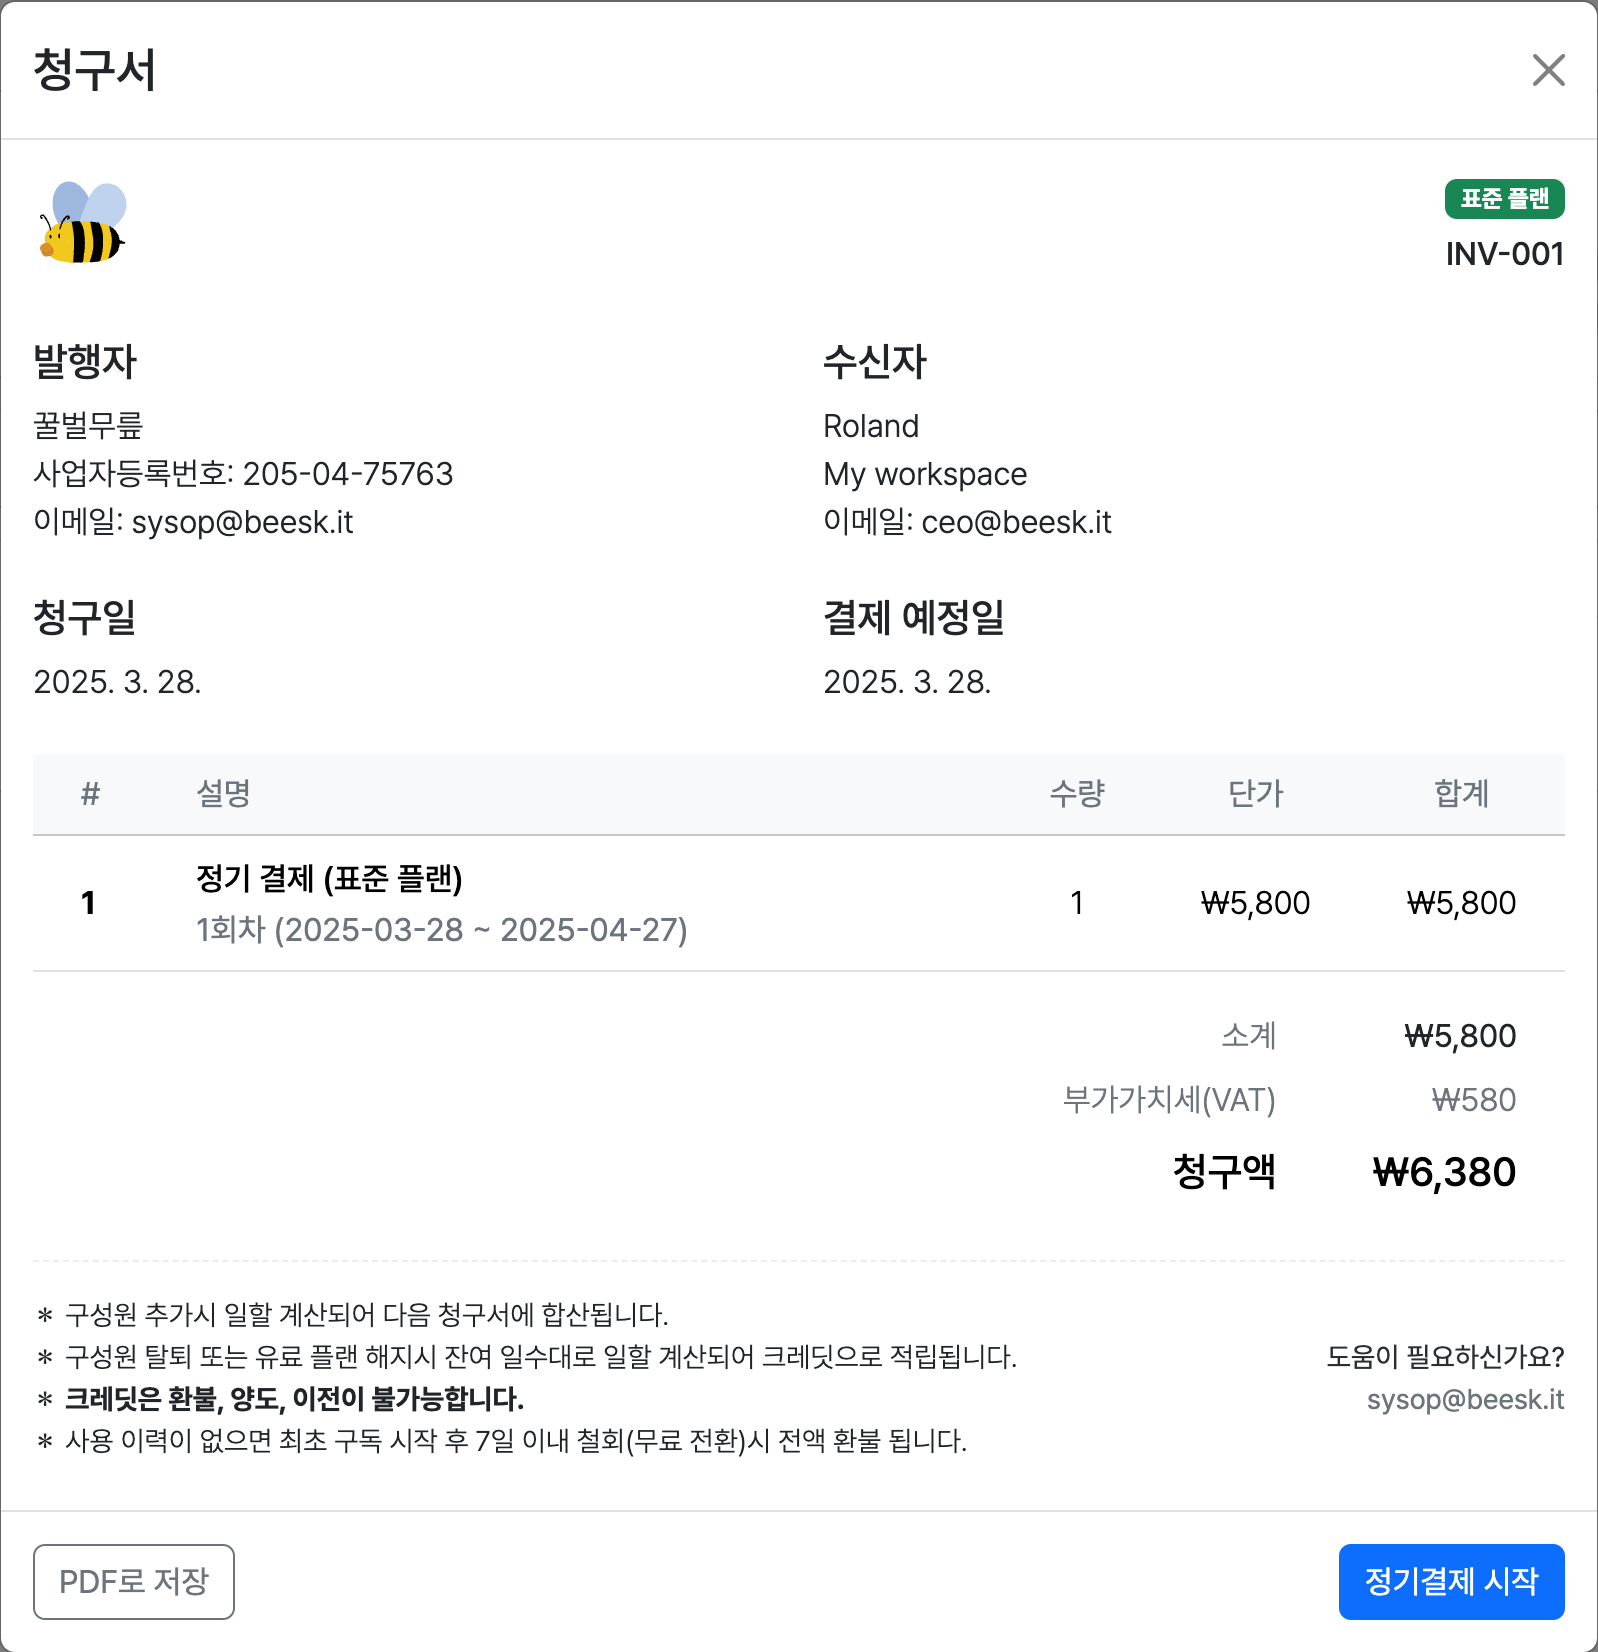Click the 청구액 total ₩6,380

click(x=1444, y=1172)
